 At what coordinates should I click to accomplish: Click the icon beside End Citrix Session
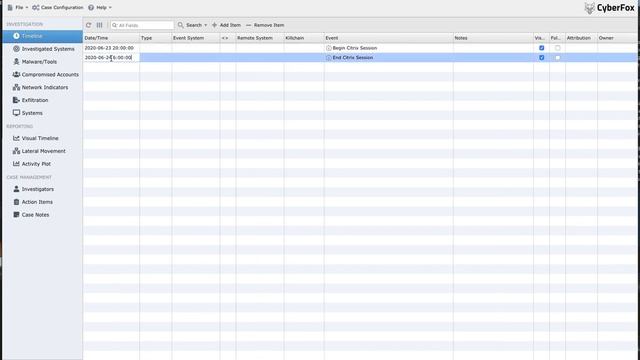point(329,58)
